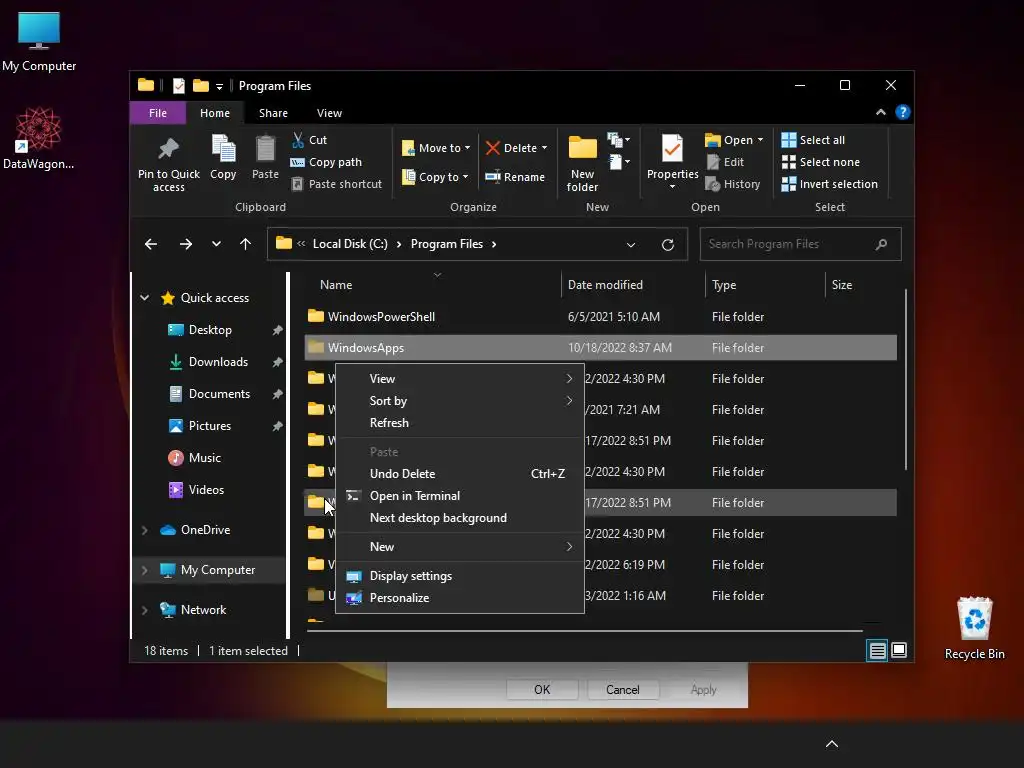Screen dimensions: 1024x768
Task: Click the vertical scrollbar of file list
Action: pos(905,380)
